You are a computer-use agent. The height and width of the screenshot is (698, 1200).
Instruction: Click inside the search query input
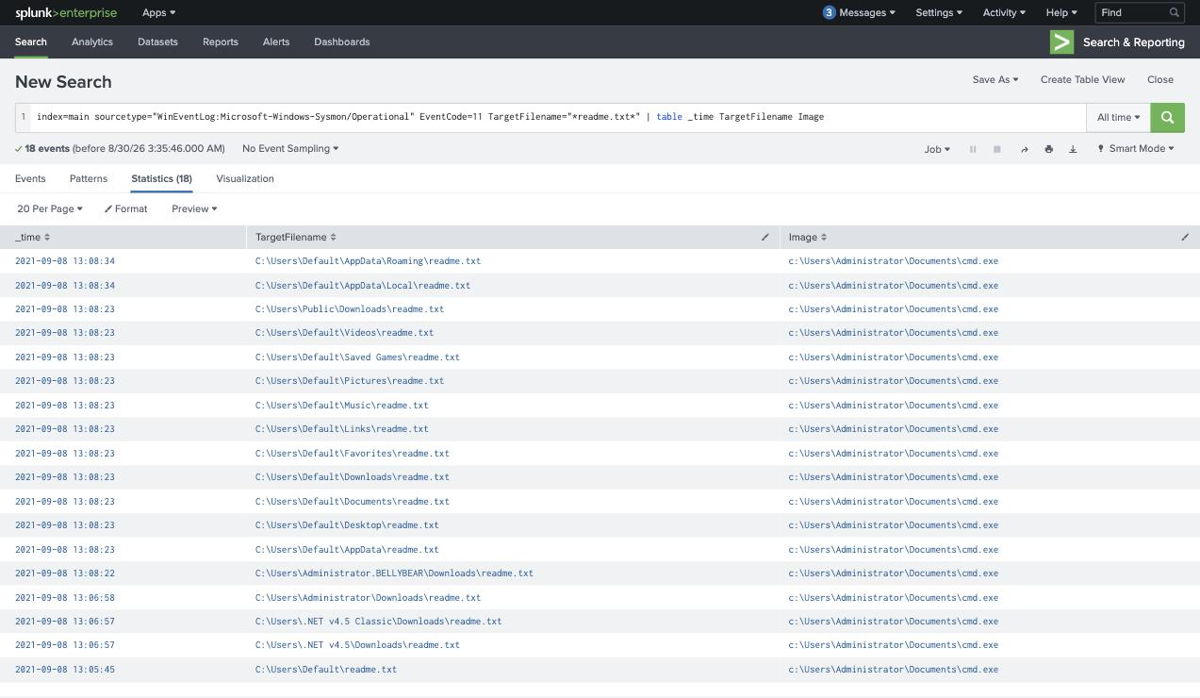[558, 117]
